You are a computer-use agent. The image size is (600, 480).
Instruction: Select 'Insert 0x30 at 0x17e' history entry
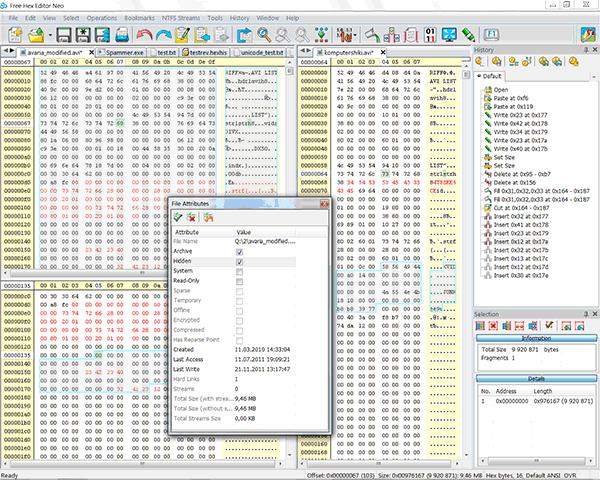[x=521, y=276]
